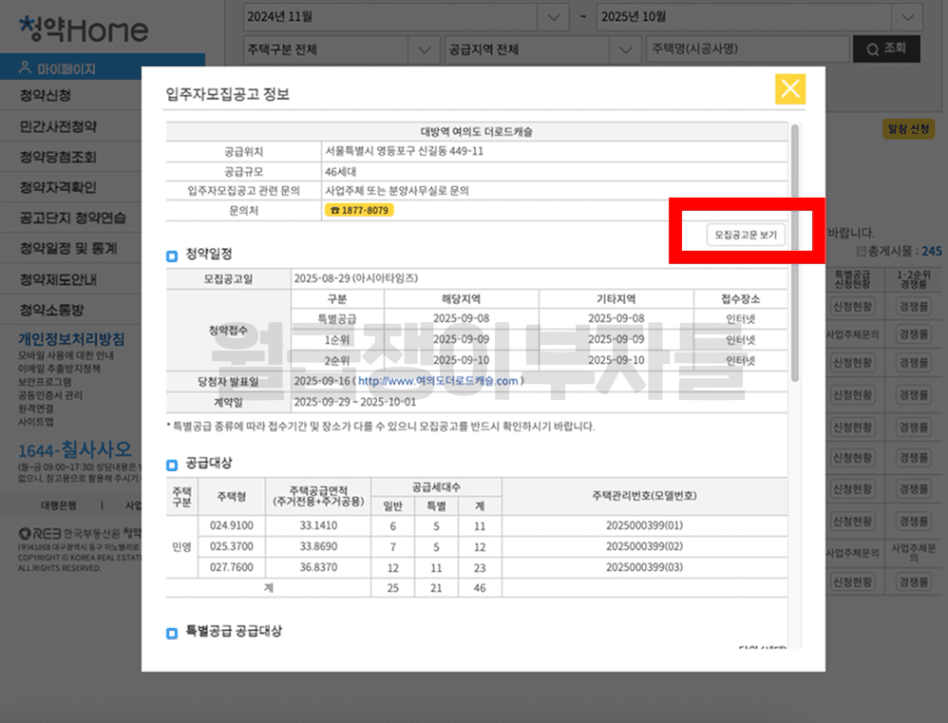Open 청약자격확인 in the sidebar menu
Viewport: 948px width, 723px height.
click(58, 187)
